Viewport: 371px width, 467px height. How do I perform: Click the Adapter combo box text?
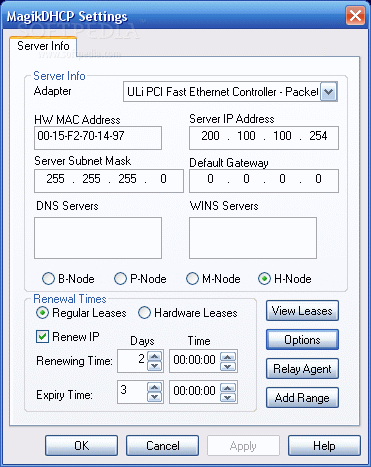(x=222, y=92)
